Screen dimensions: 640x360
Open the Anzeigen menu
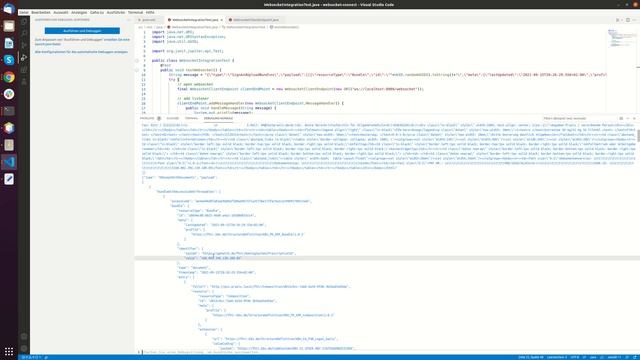[x=79, y=13]
